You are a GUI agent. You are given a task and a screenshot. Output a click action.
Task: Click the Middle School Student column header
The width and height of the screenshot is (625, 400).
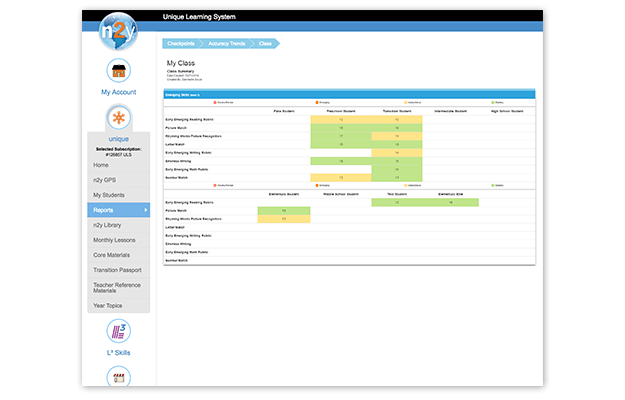[x=341, y=194]
